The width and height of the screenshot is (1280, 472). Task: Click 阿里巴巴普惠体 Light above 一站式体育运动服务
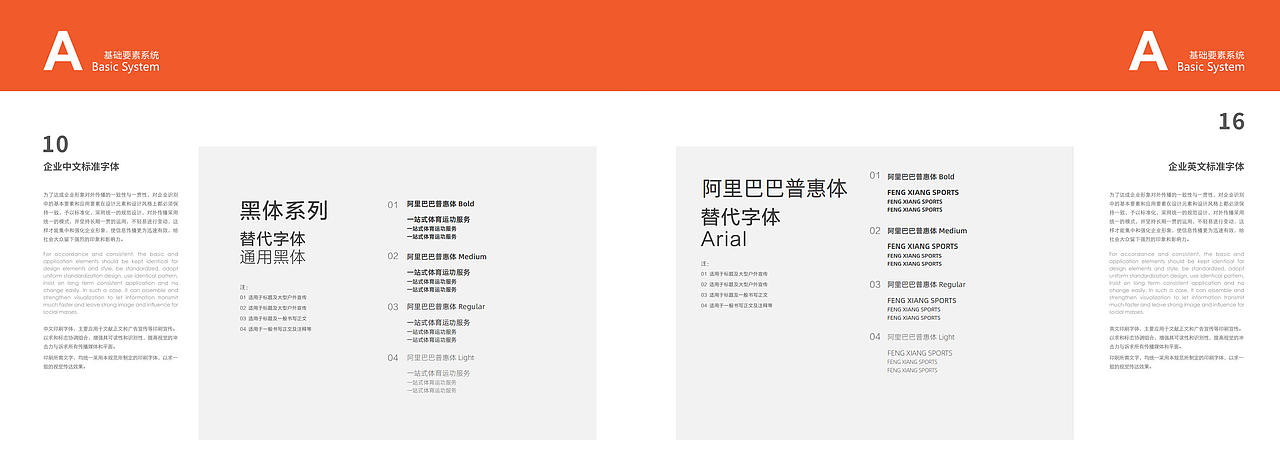click(x=440, y=357)
